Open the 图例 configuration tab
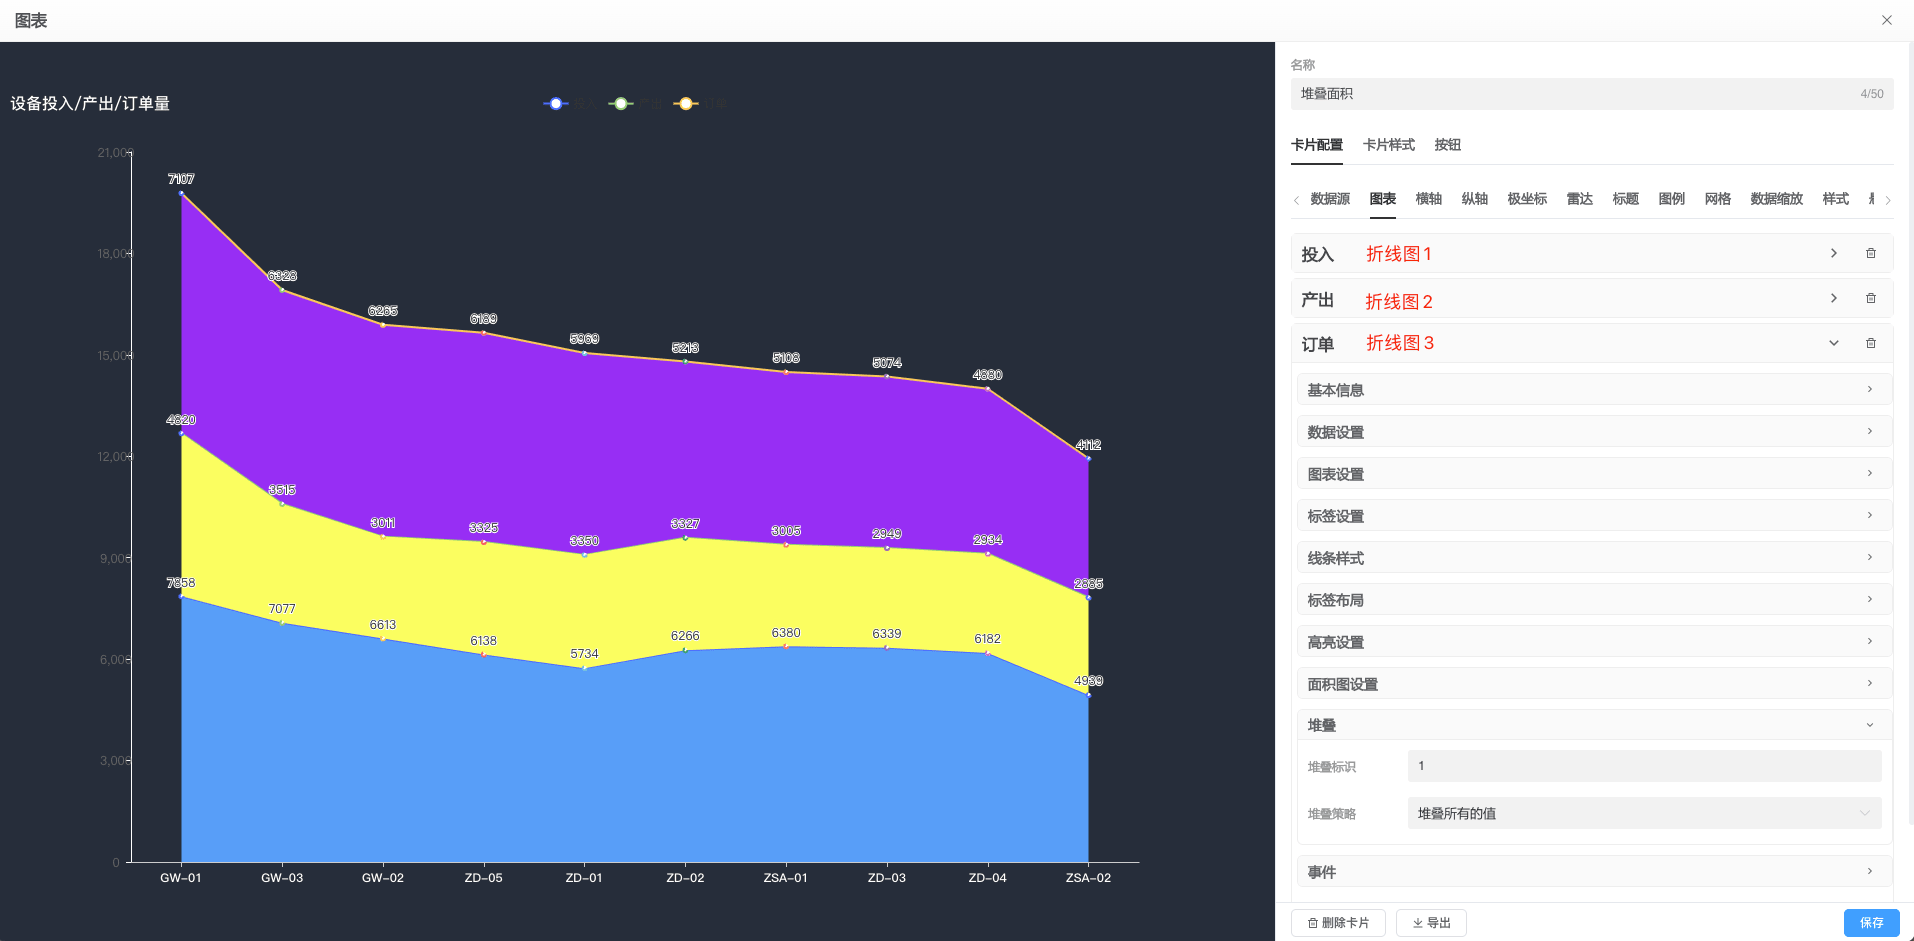 tap(1670, 199)
